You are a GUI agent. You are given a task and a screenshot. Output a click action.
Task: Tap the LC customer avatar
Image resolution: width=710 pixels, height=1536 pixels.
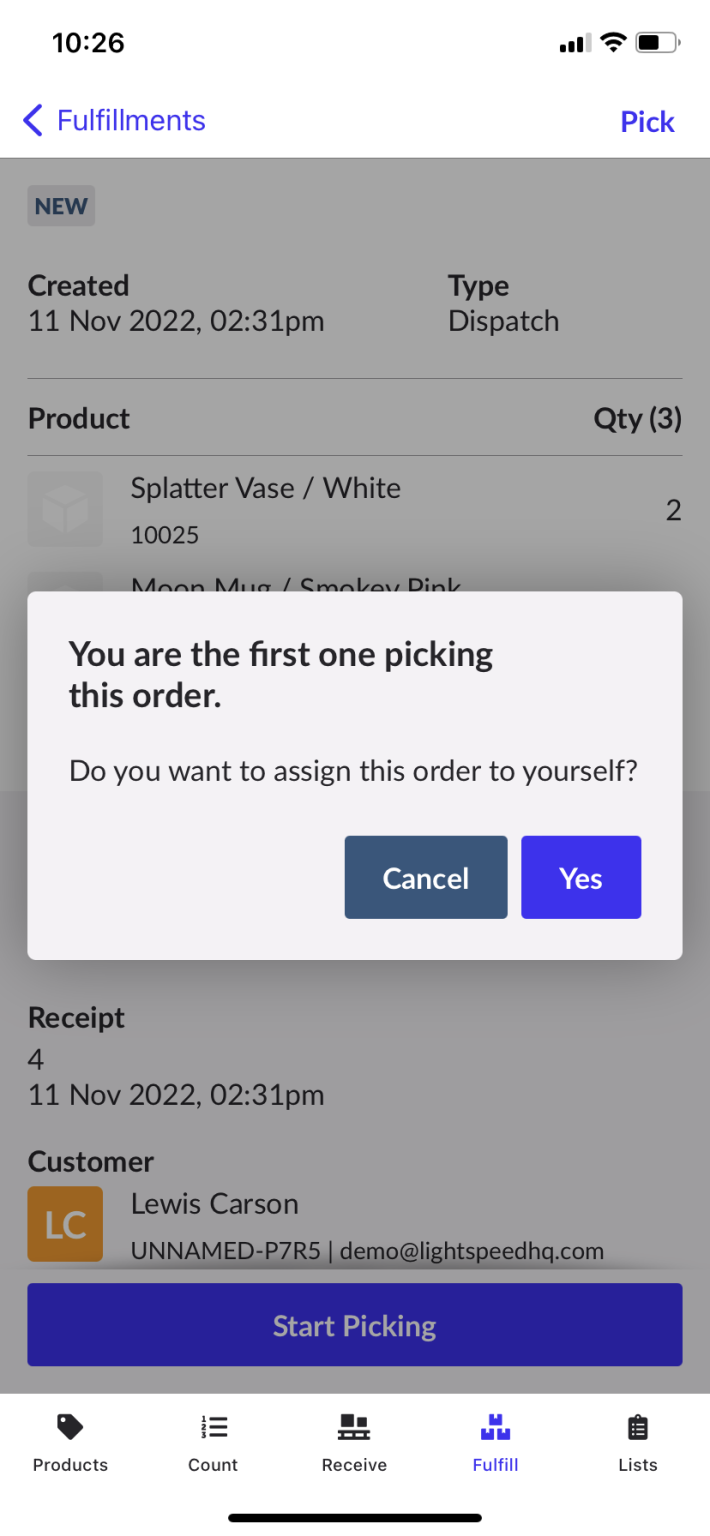[x=65, y=1223]
